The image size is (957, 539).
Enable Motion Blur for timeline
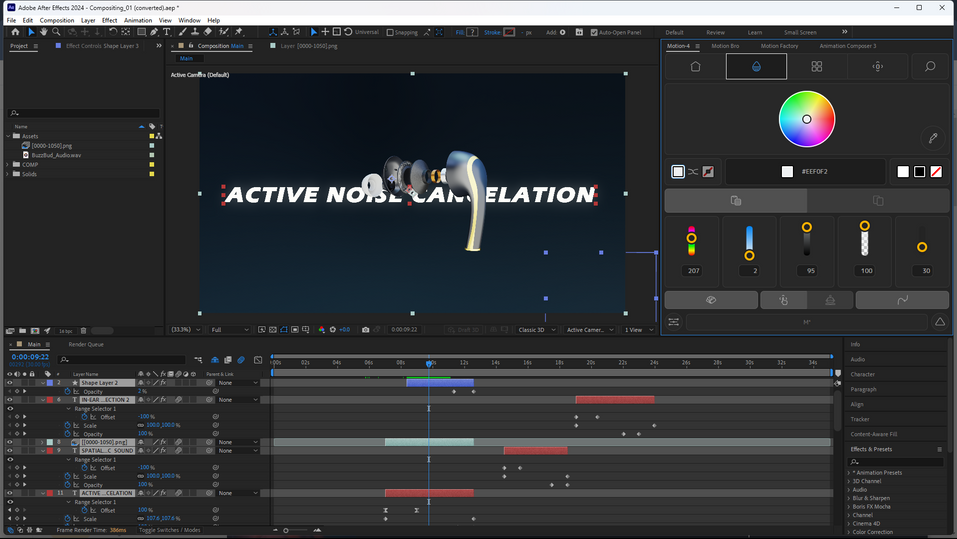tap(241, 360)
